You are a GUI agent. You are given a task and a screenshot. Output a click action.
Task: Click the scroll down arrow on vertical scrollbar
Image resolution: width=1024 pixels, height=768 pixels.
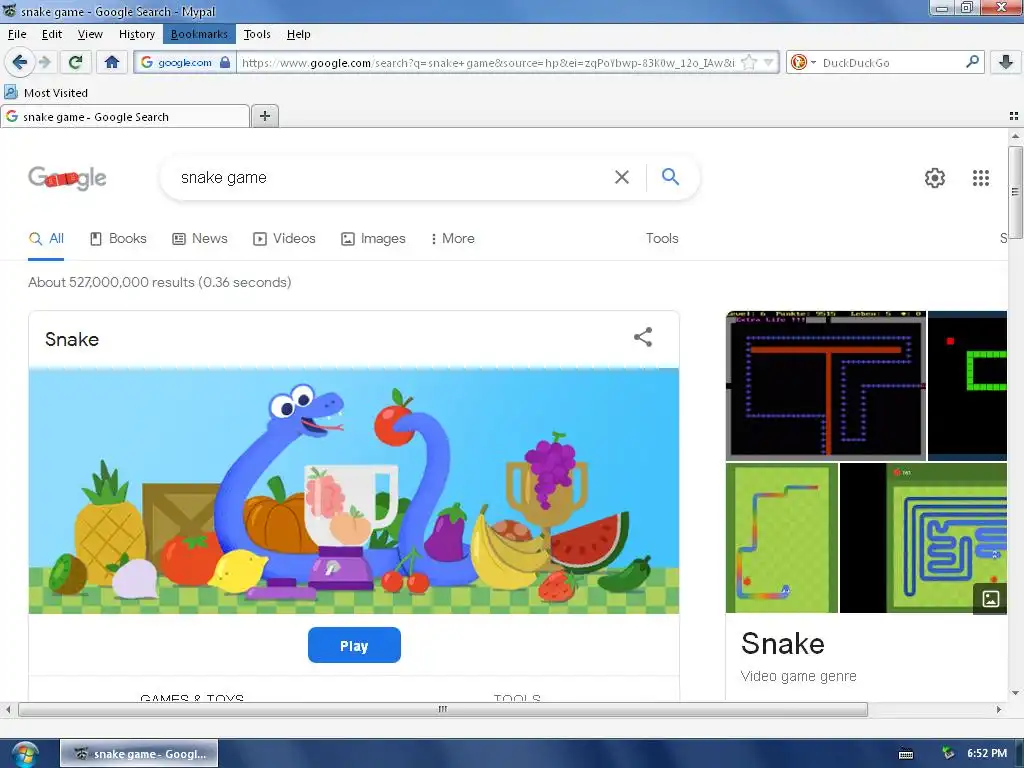click(x=1015, y=693)
